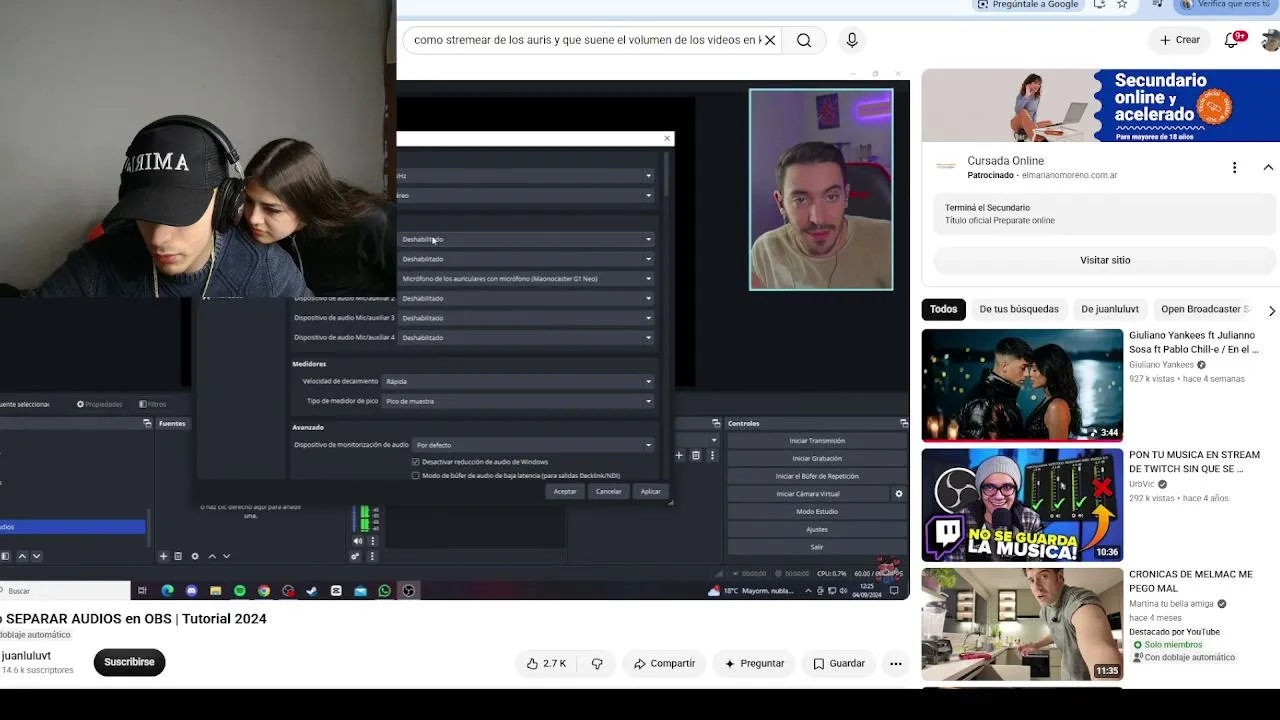Click Aplicar in the settings dialog

click(651, 492)
